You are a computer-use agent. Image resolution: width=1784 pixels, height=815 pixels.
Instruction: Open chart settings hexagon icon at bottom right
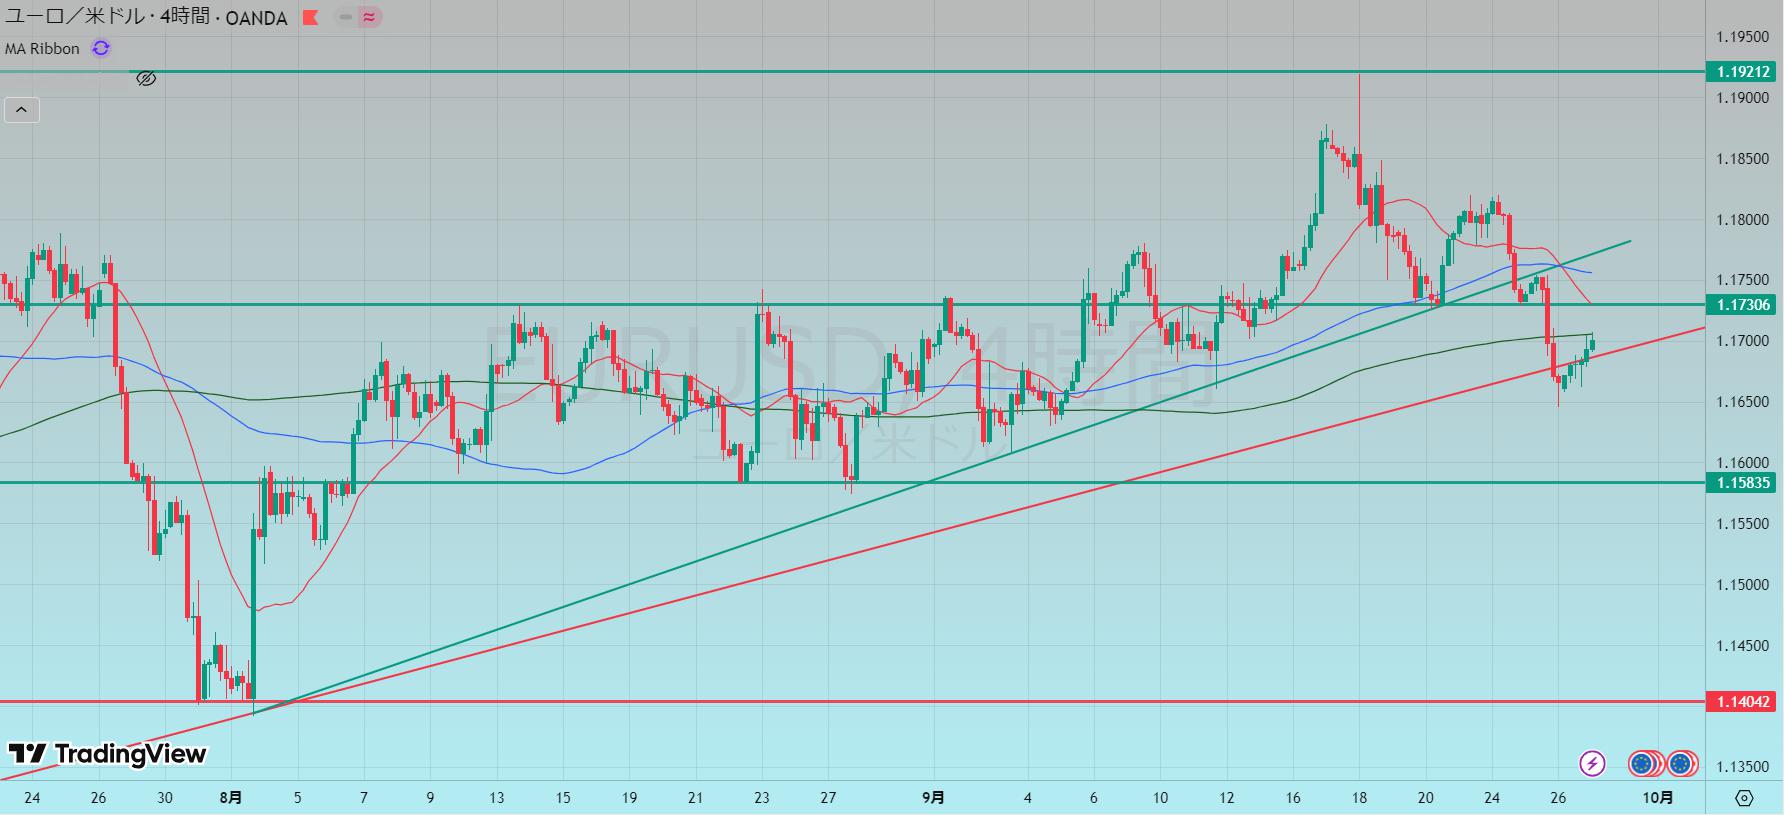click(1744, 798)
